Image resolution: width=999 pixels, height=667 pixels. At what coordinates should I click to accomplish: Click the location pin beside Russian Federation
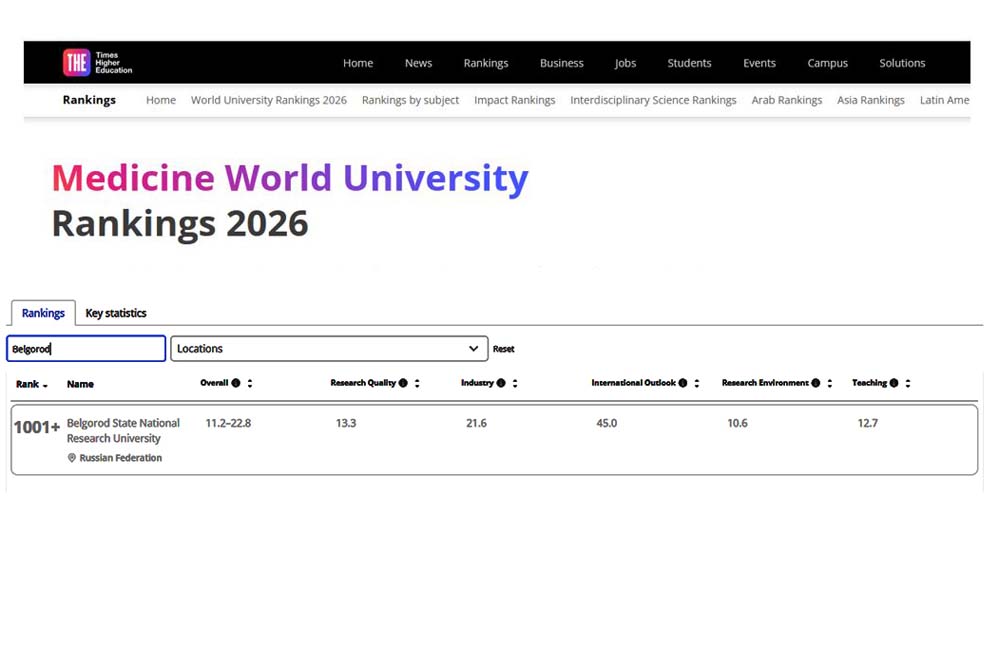coord(72,458)
